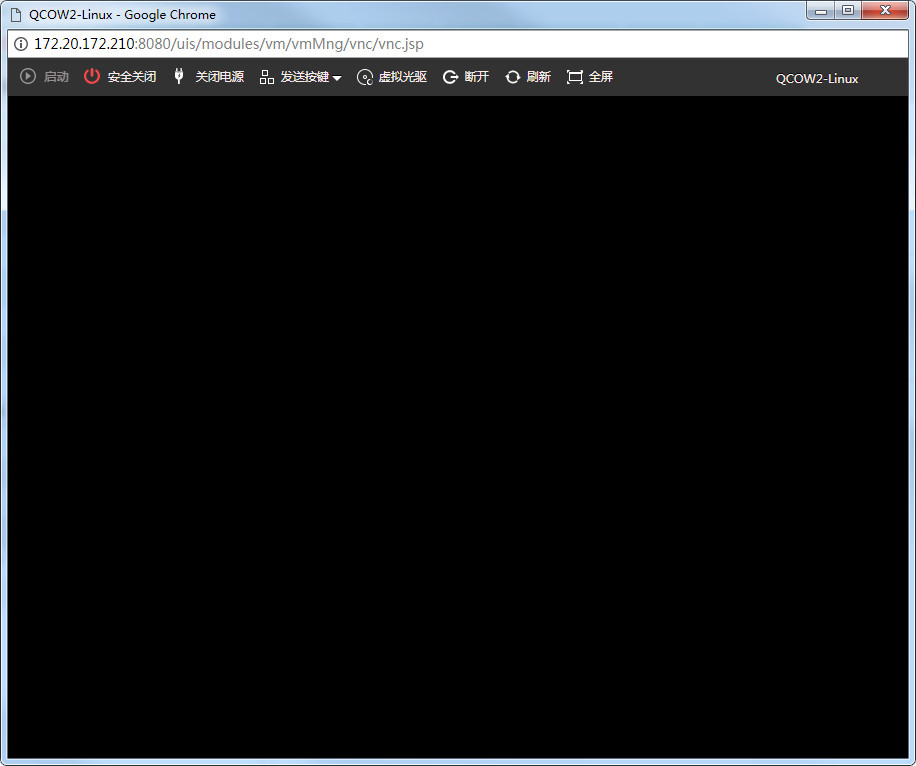
Task: Click the red power icon for safe shutdown
Action: tap(92, 77)
